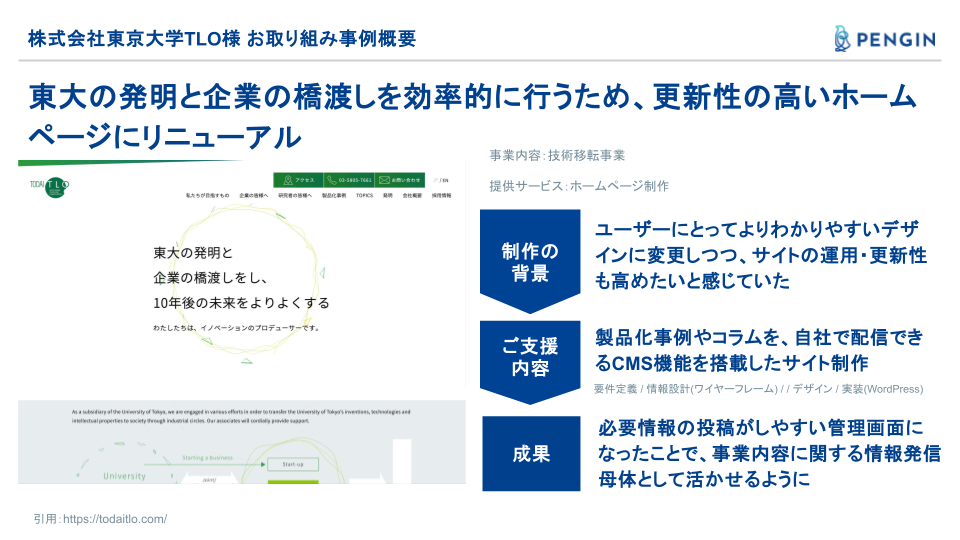Image resolution: width=960 pixels, height=540 pixels.
Task: Click the Starting a business label
Action: pos(207,457)
